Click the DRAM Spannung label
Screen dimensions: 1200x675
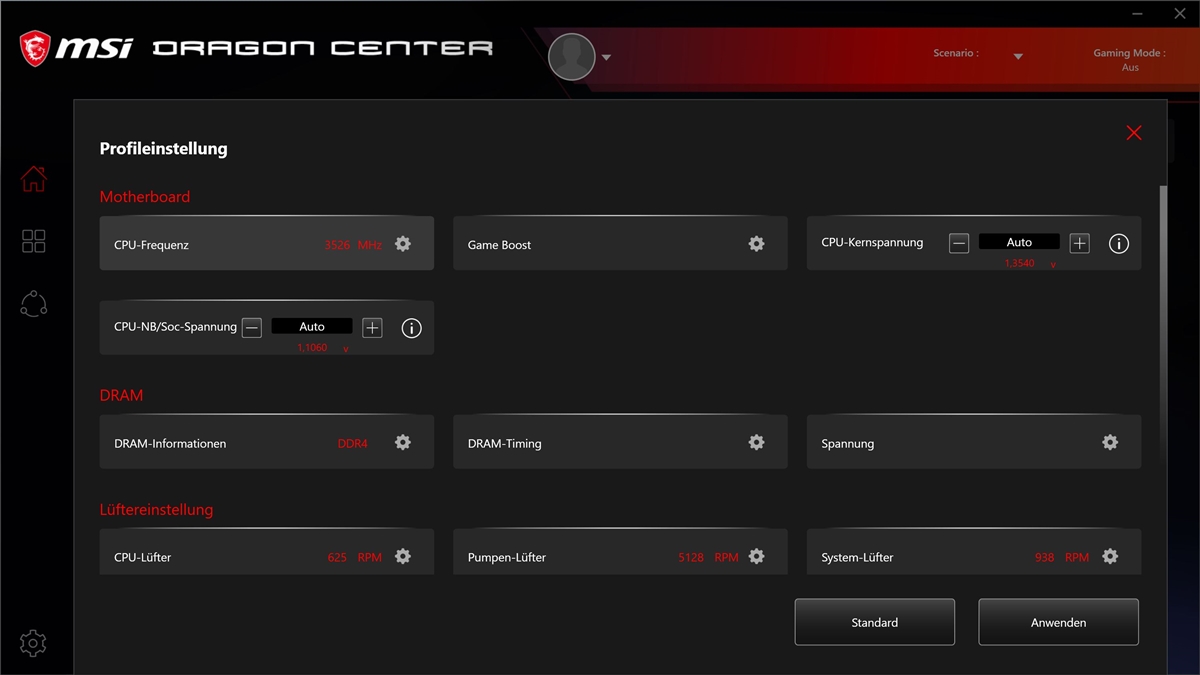click(x=848, y=443)
